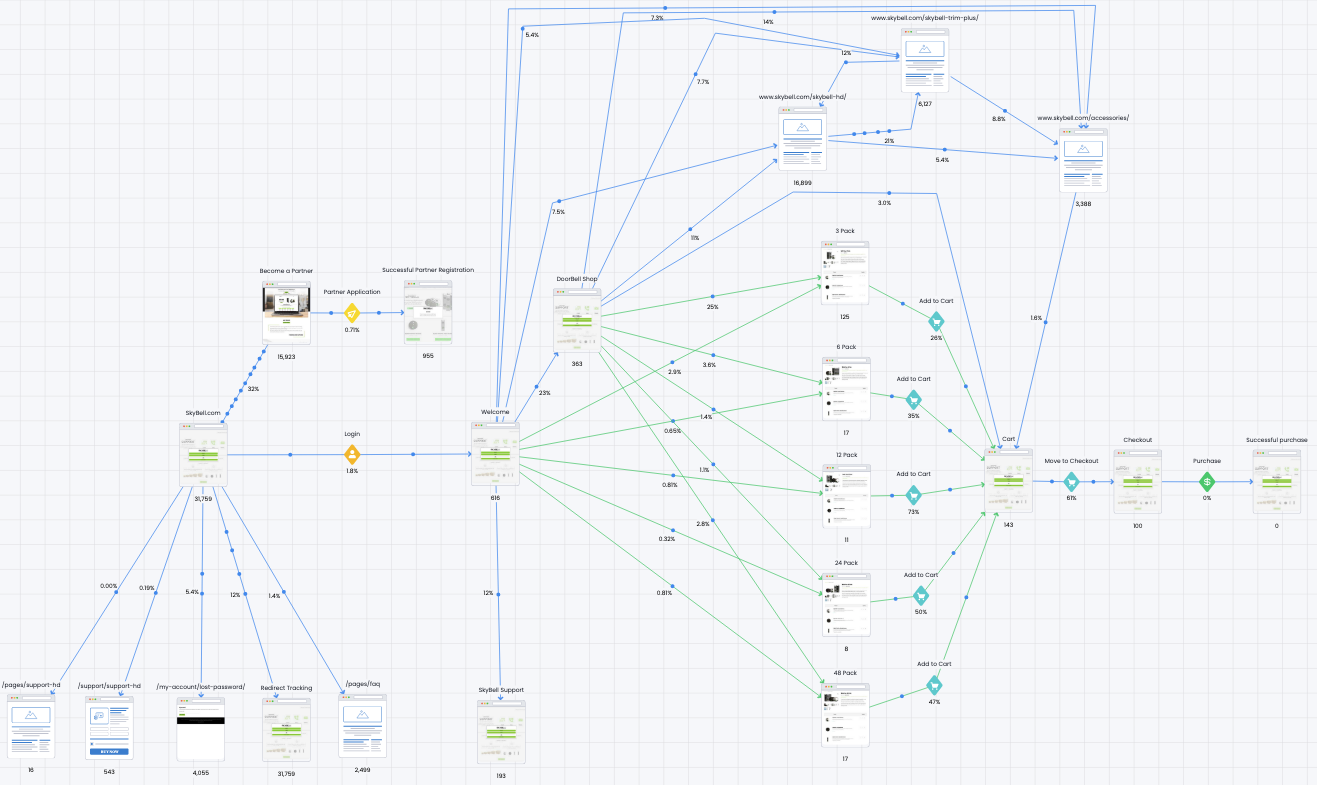The width and height of the screenshot is (1317, 785).
Task: Select the 6 Pack product page thumbnail
Action: 846,391
